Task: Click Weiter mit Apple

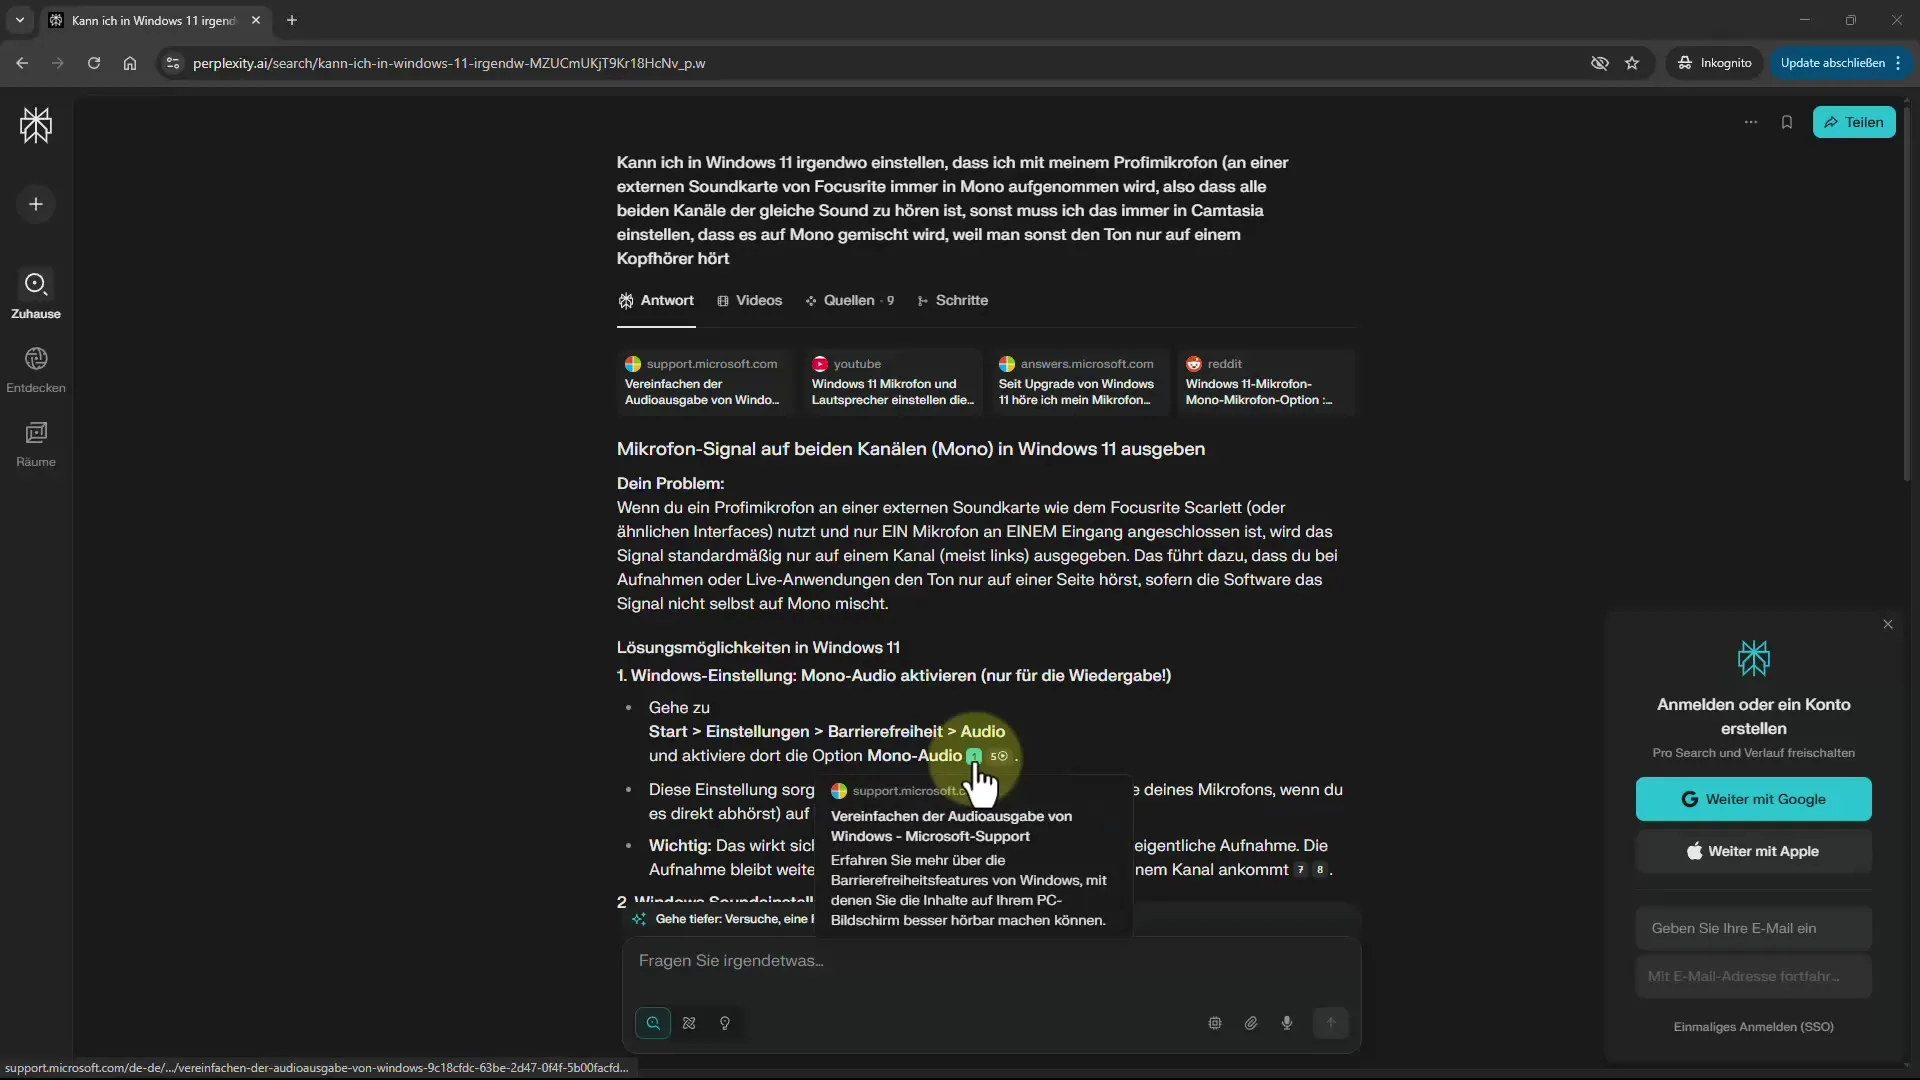Action: click(x=1754, y=851)
